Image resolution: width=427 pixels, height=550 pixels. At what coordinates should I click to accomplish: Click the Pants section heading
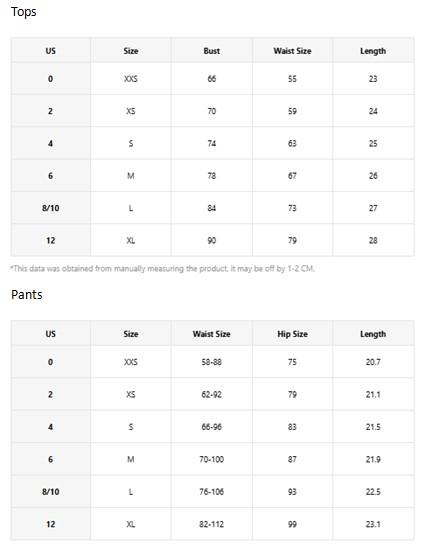(27, 295)
